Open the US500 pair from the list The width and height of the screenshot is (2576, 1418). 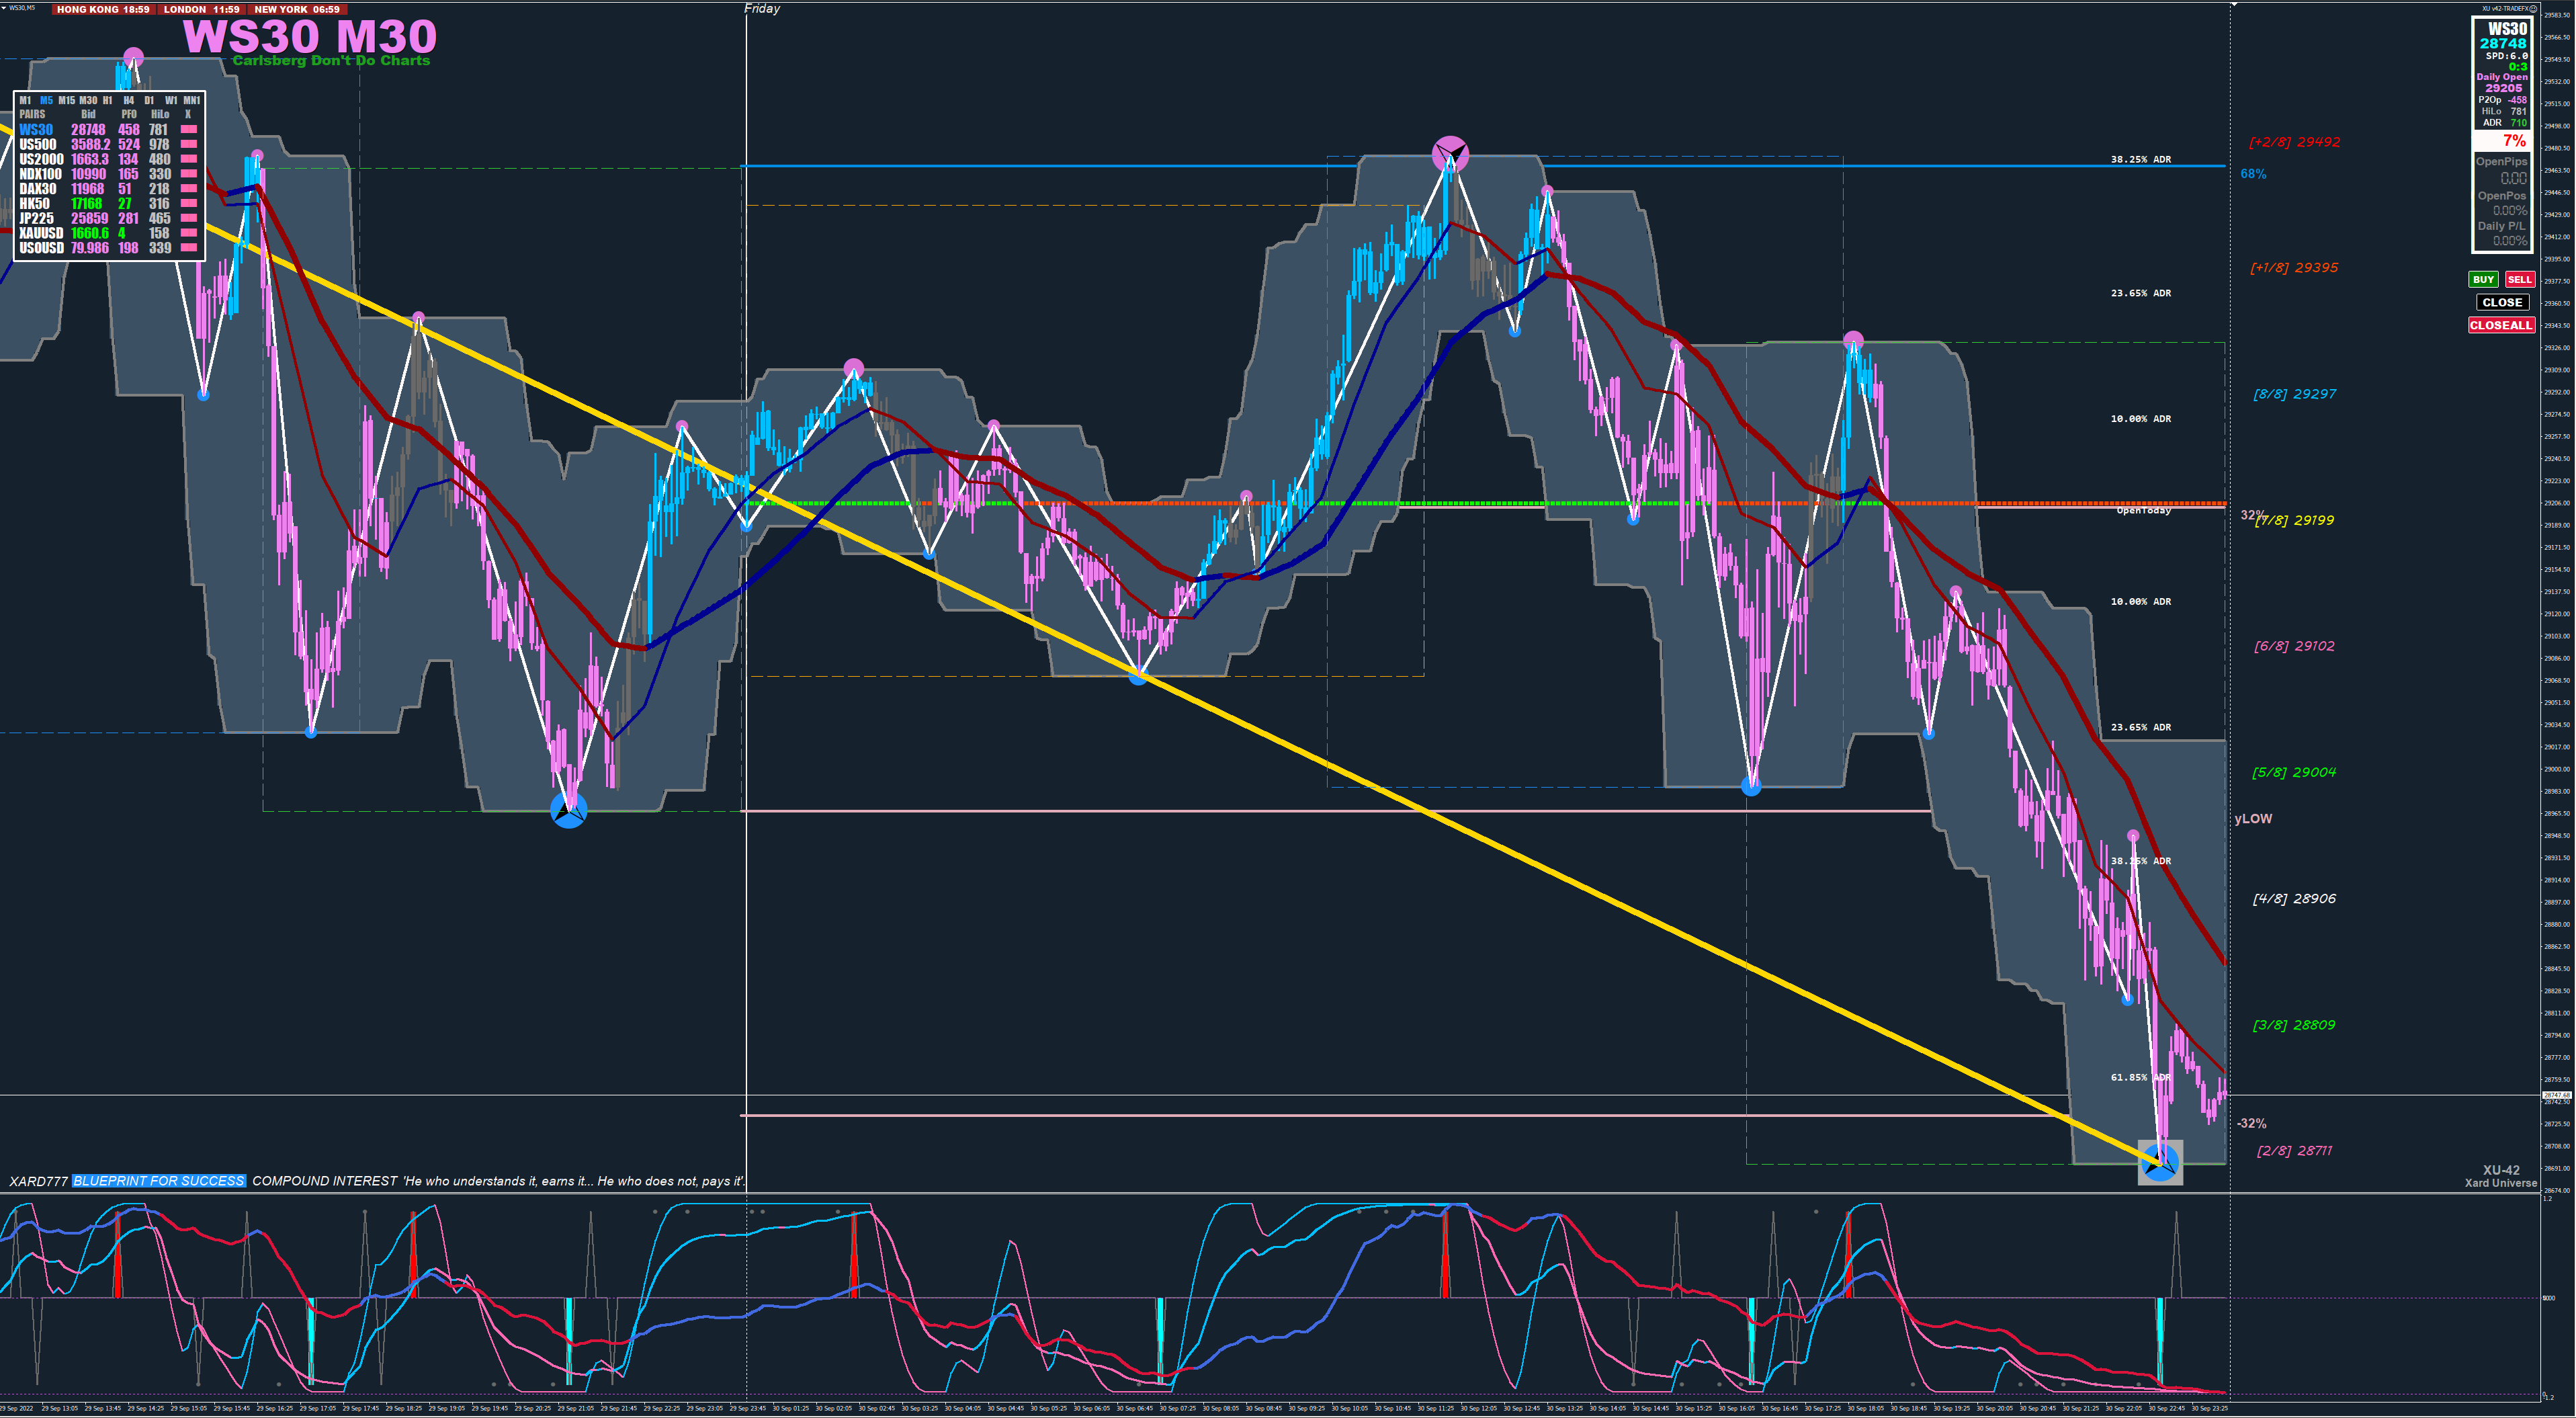[x=38, y=145]
